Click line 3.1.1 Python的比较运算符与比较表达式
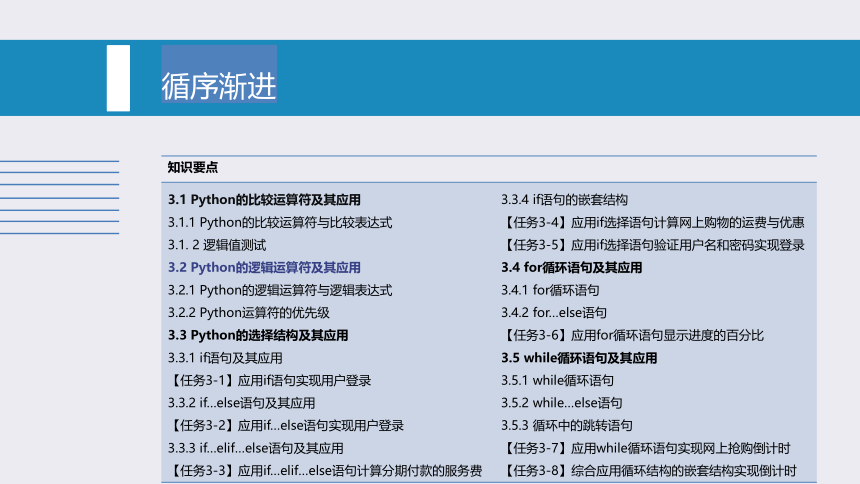The height and width of the screenshot is (484, 860). [x=280, y=222]
